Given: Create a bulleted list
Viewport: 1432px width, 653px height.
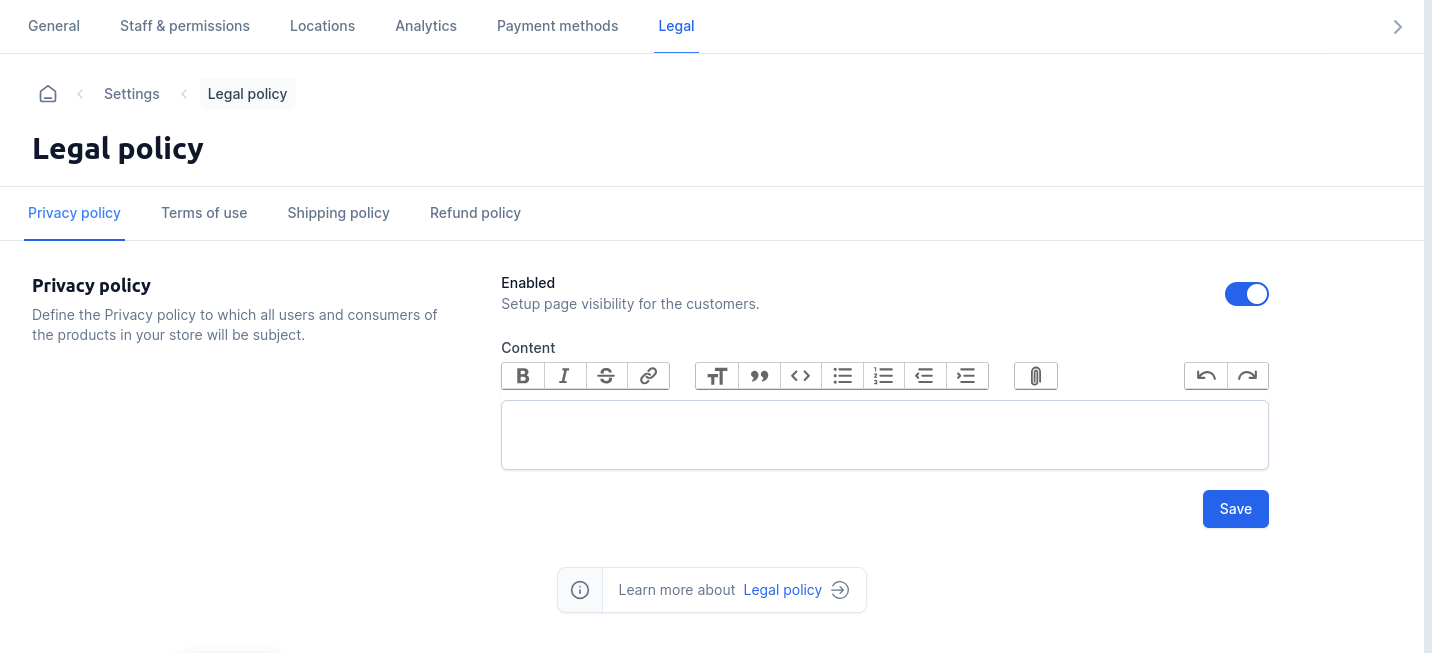Looking at the screenshot, I should tap(842, 376).
